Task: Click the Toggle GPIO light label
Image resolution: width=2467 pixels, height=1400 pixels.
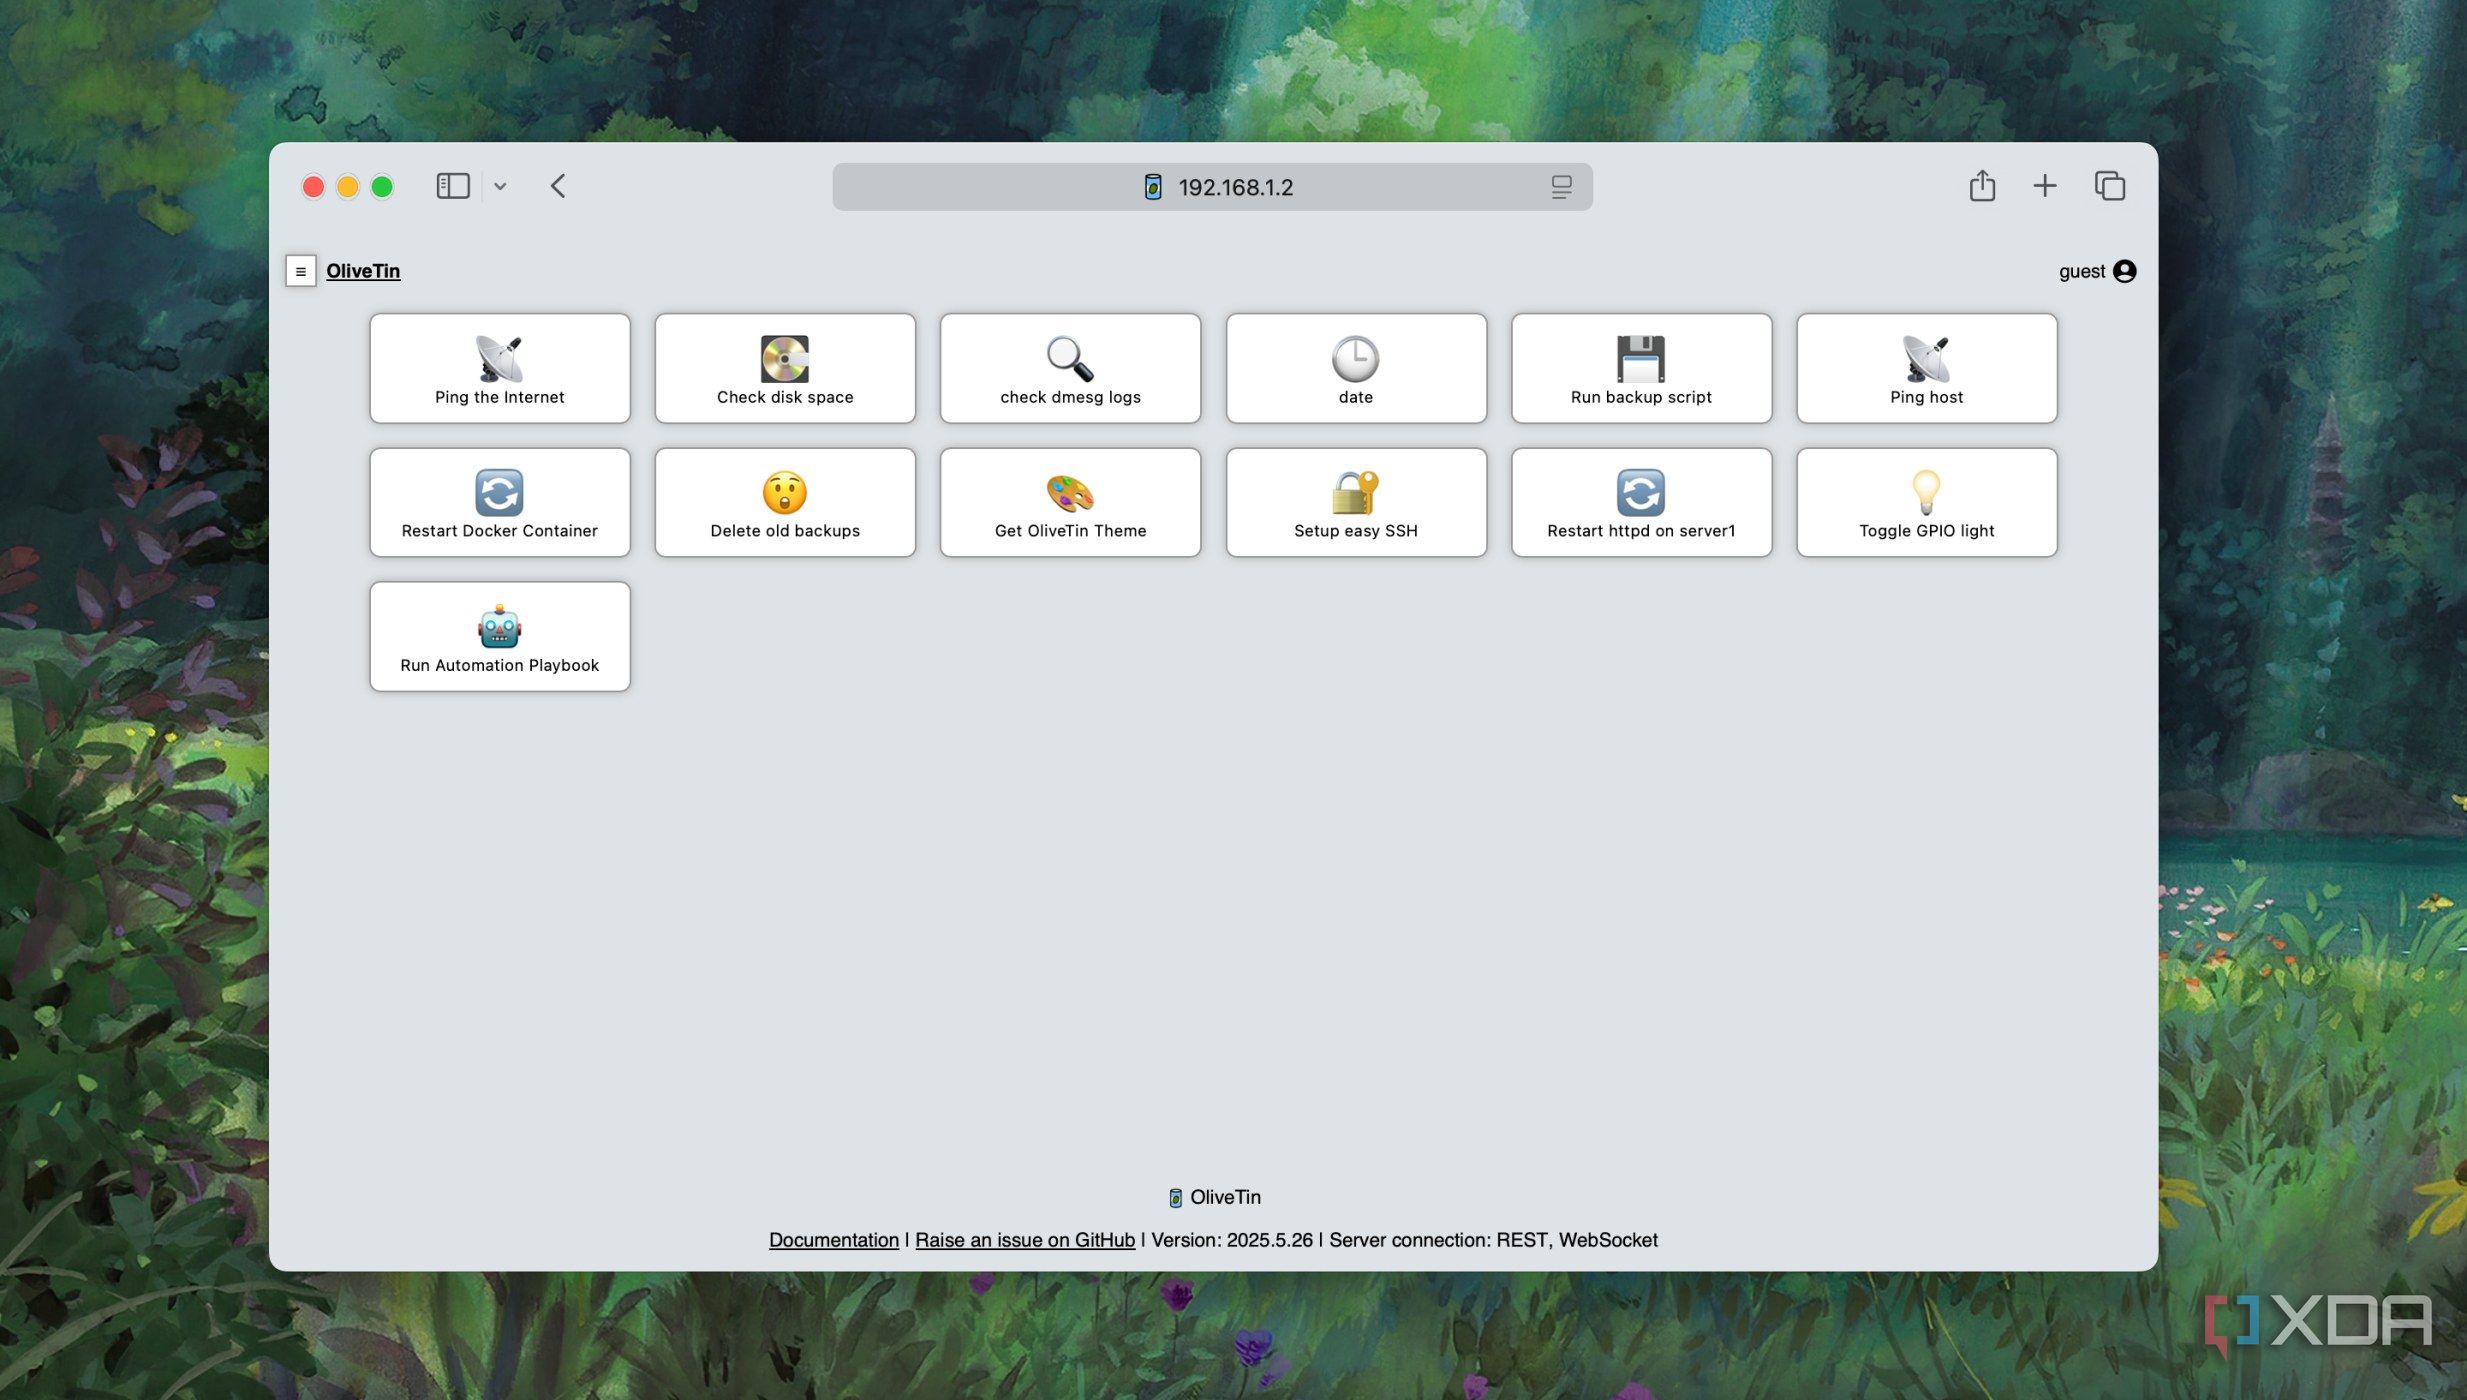Action: click(x=1926, y=531)
